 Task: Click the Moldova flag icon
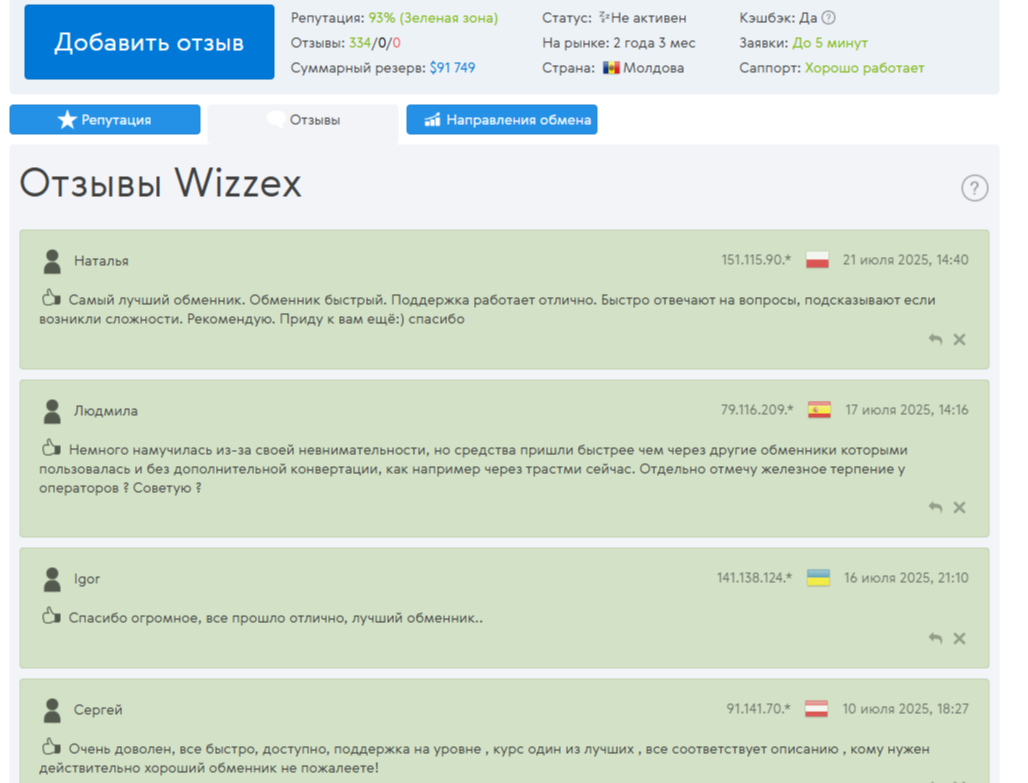pos(611,68)
